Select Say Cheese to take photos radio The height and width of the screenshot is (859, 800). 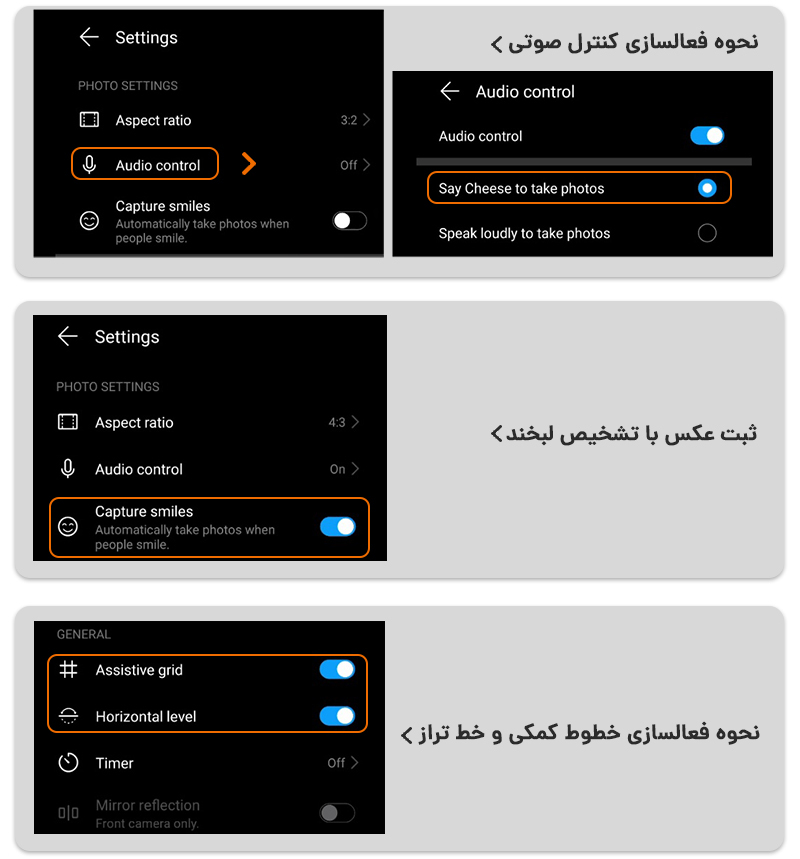[707, 188]
